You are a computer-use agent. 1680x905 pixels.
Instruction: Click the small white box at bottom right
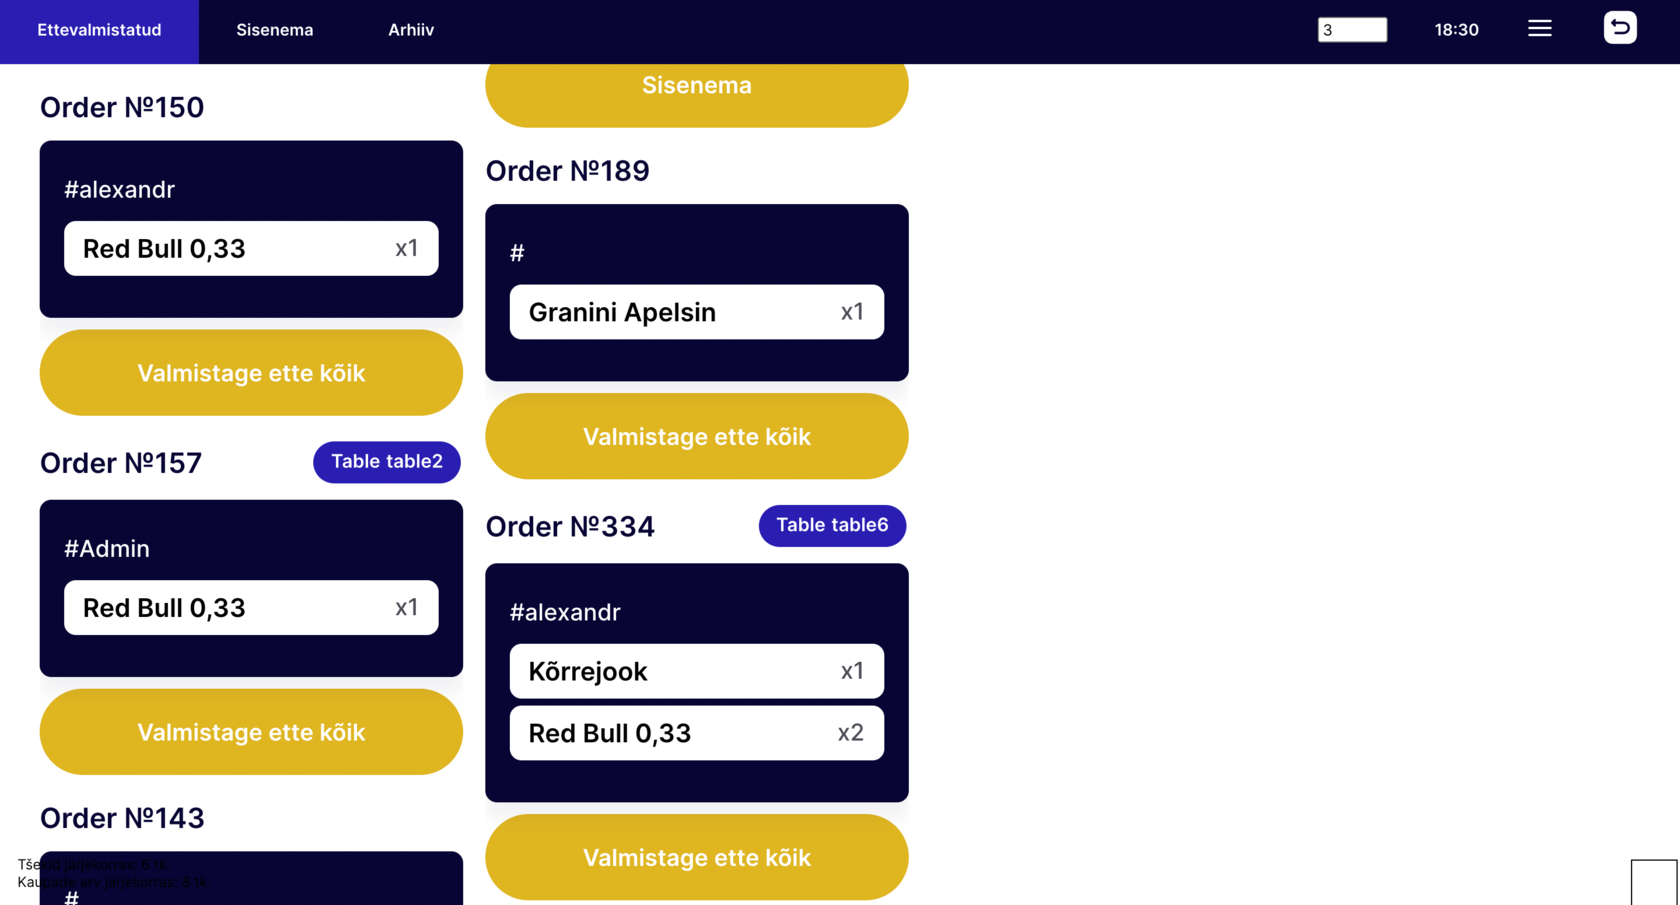(1653, 882)
